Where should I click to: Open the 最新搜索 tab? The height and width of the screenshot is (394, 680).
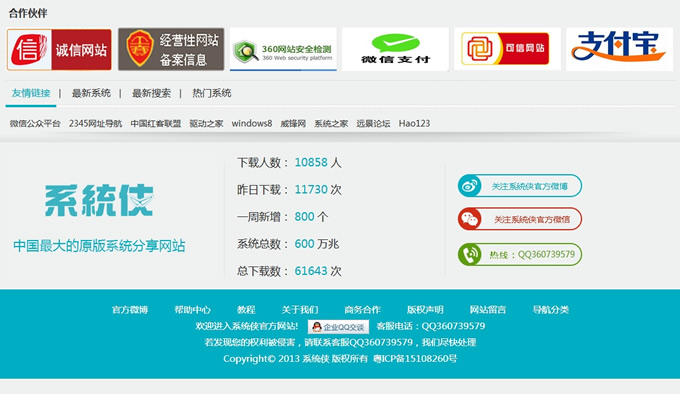(151, 93)
